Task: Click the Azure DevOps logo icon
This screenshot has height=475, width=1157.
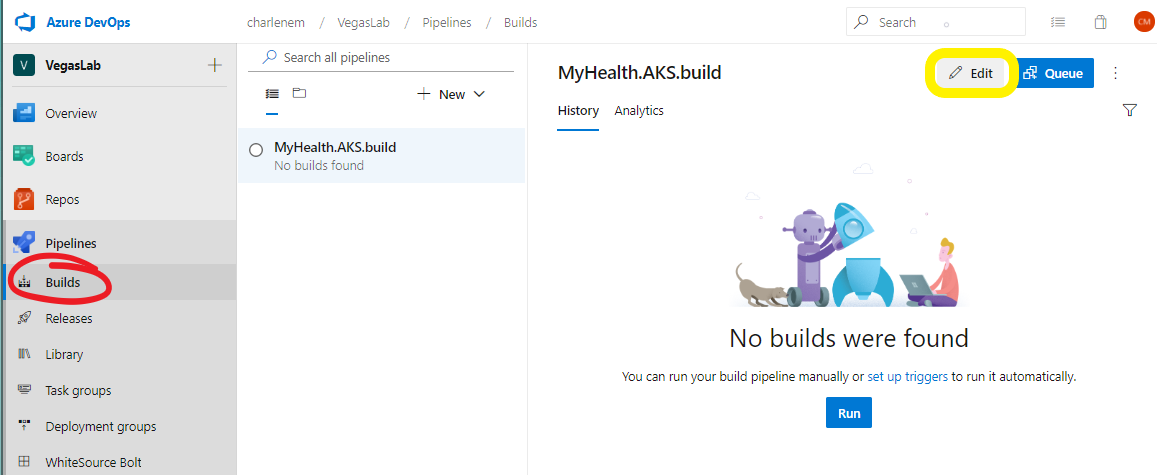Action: tap(25, 22)
